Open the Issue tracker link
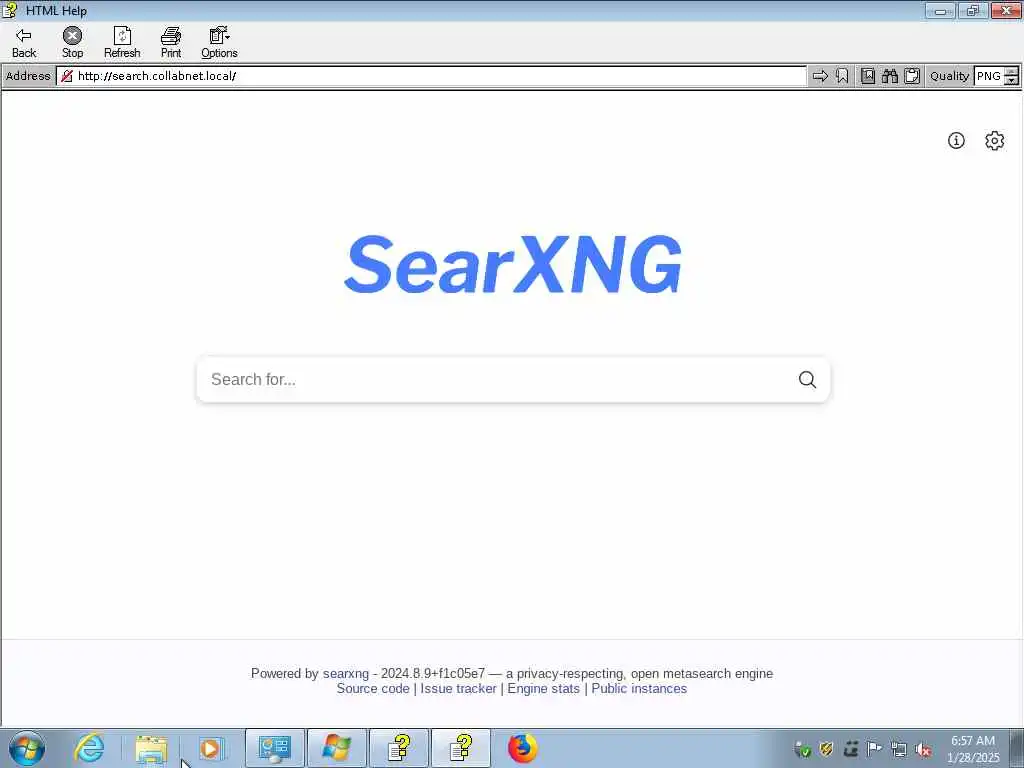Screen dimensions: 1024x768 [458, 688]
